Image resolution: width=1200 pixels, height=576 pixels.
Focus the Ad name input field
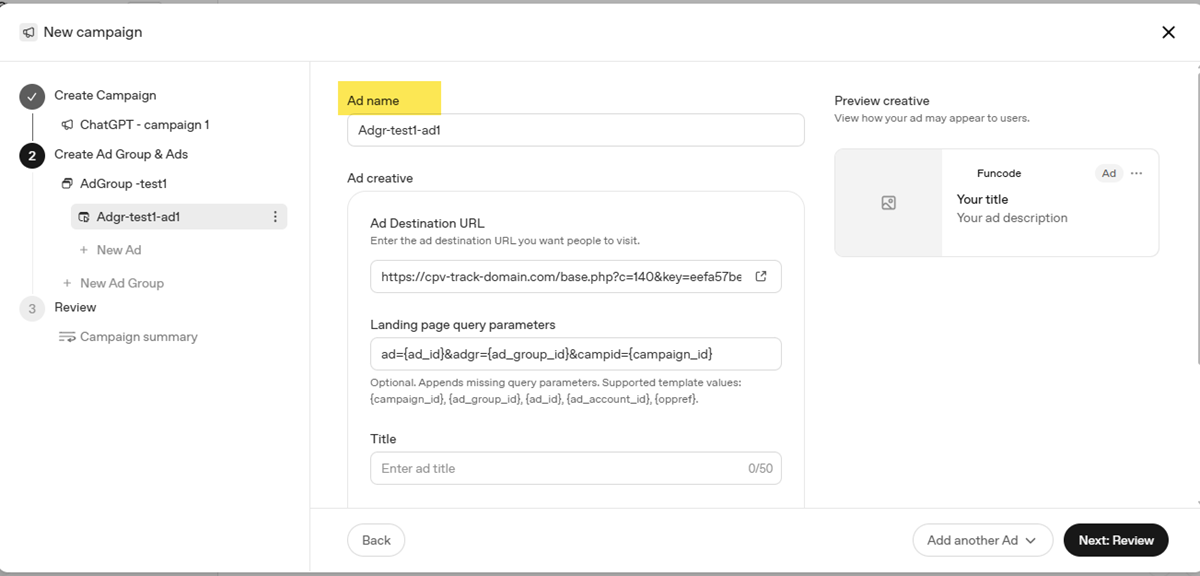[x=575, y=130]
